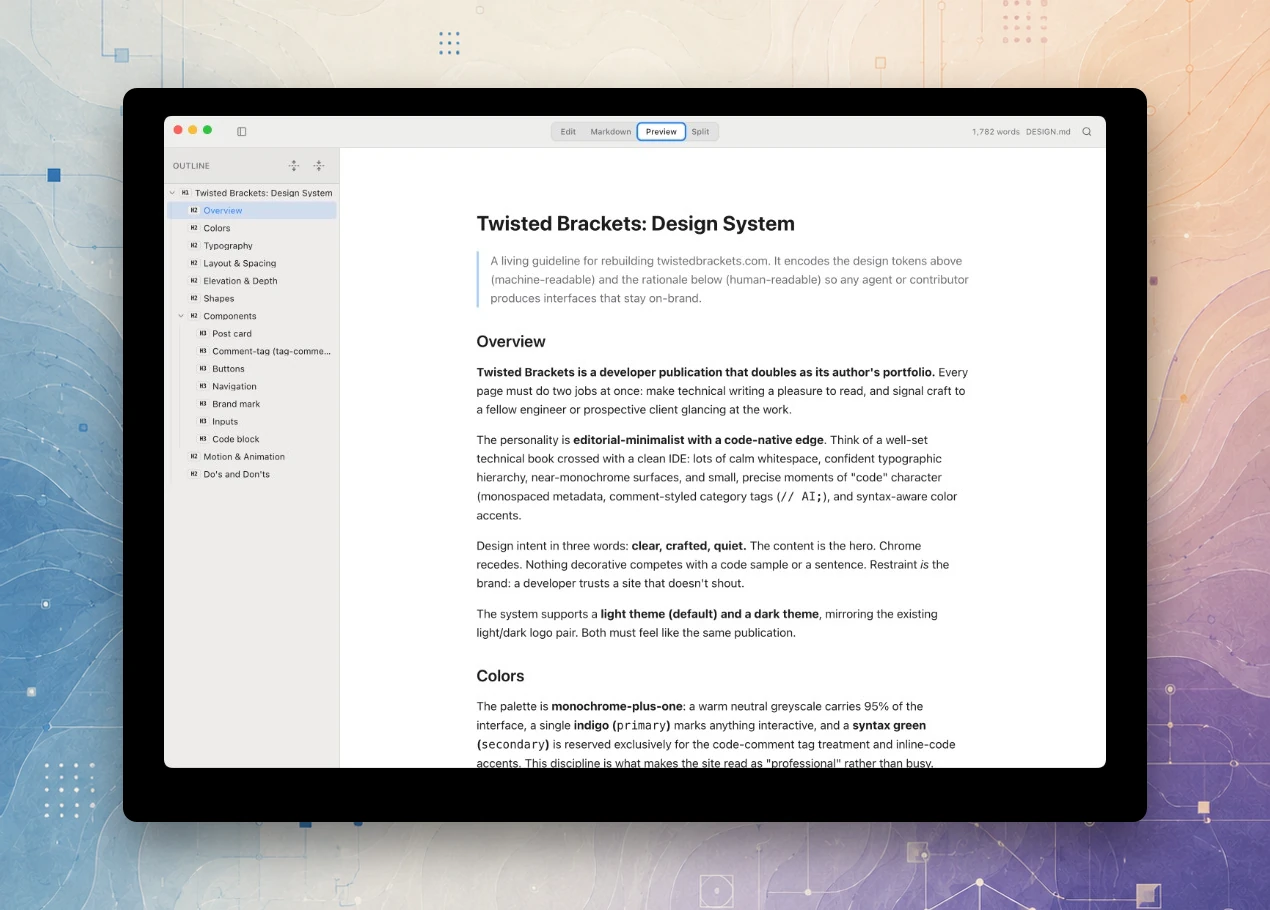Click the bold 'monochrome-plus-one' text

tap(617, 706)
